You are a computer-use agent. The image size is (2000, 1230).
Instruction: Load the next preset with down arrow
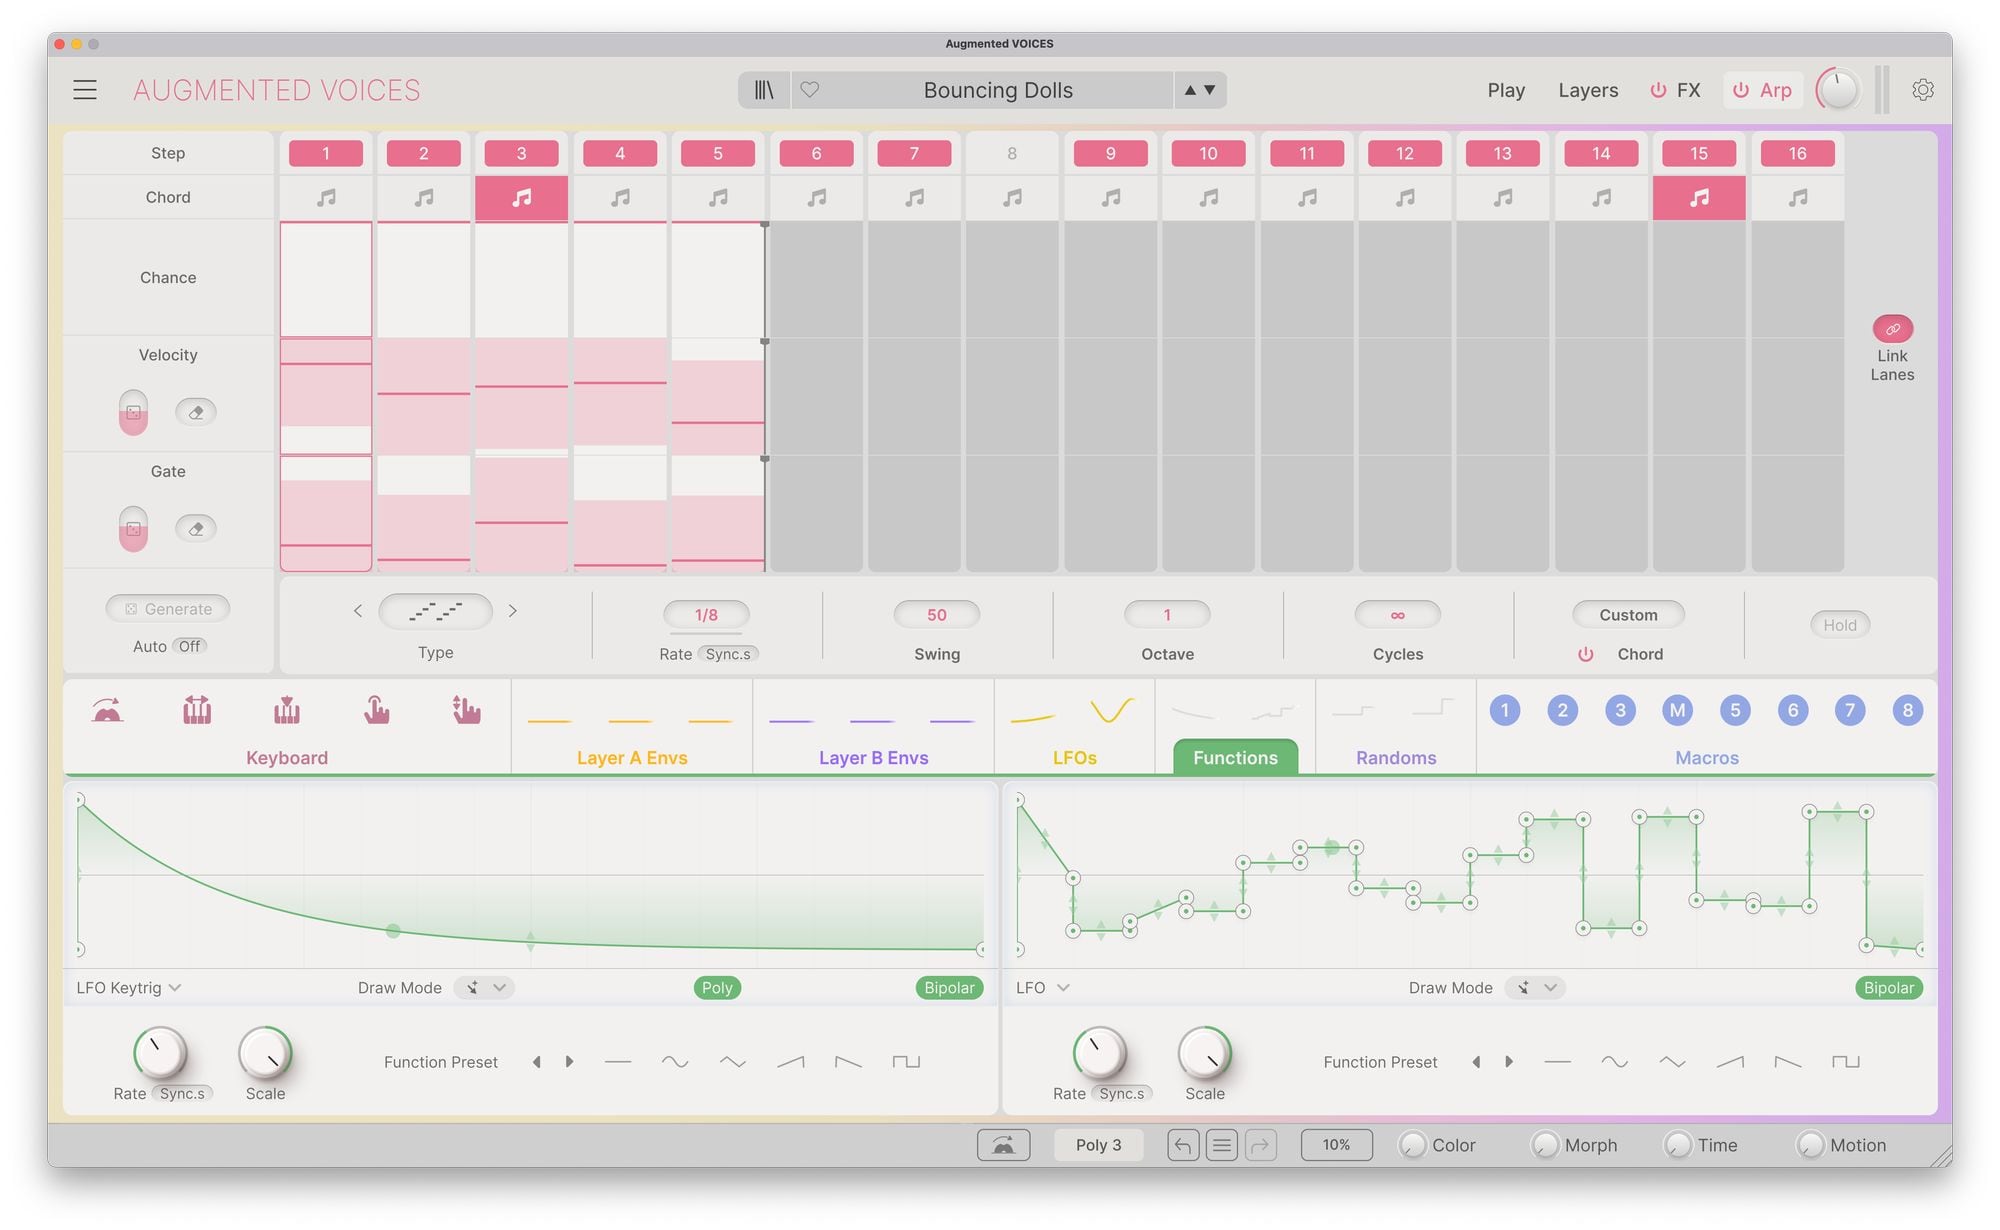coord(1210,90)
